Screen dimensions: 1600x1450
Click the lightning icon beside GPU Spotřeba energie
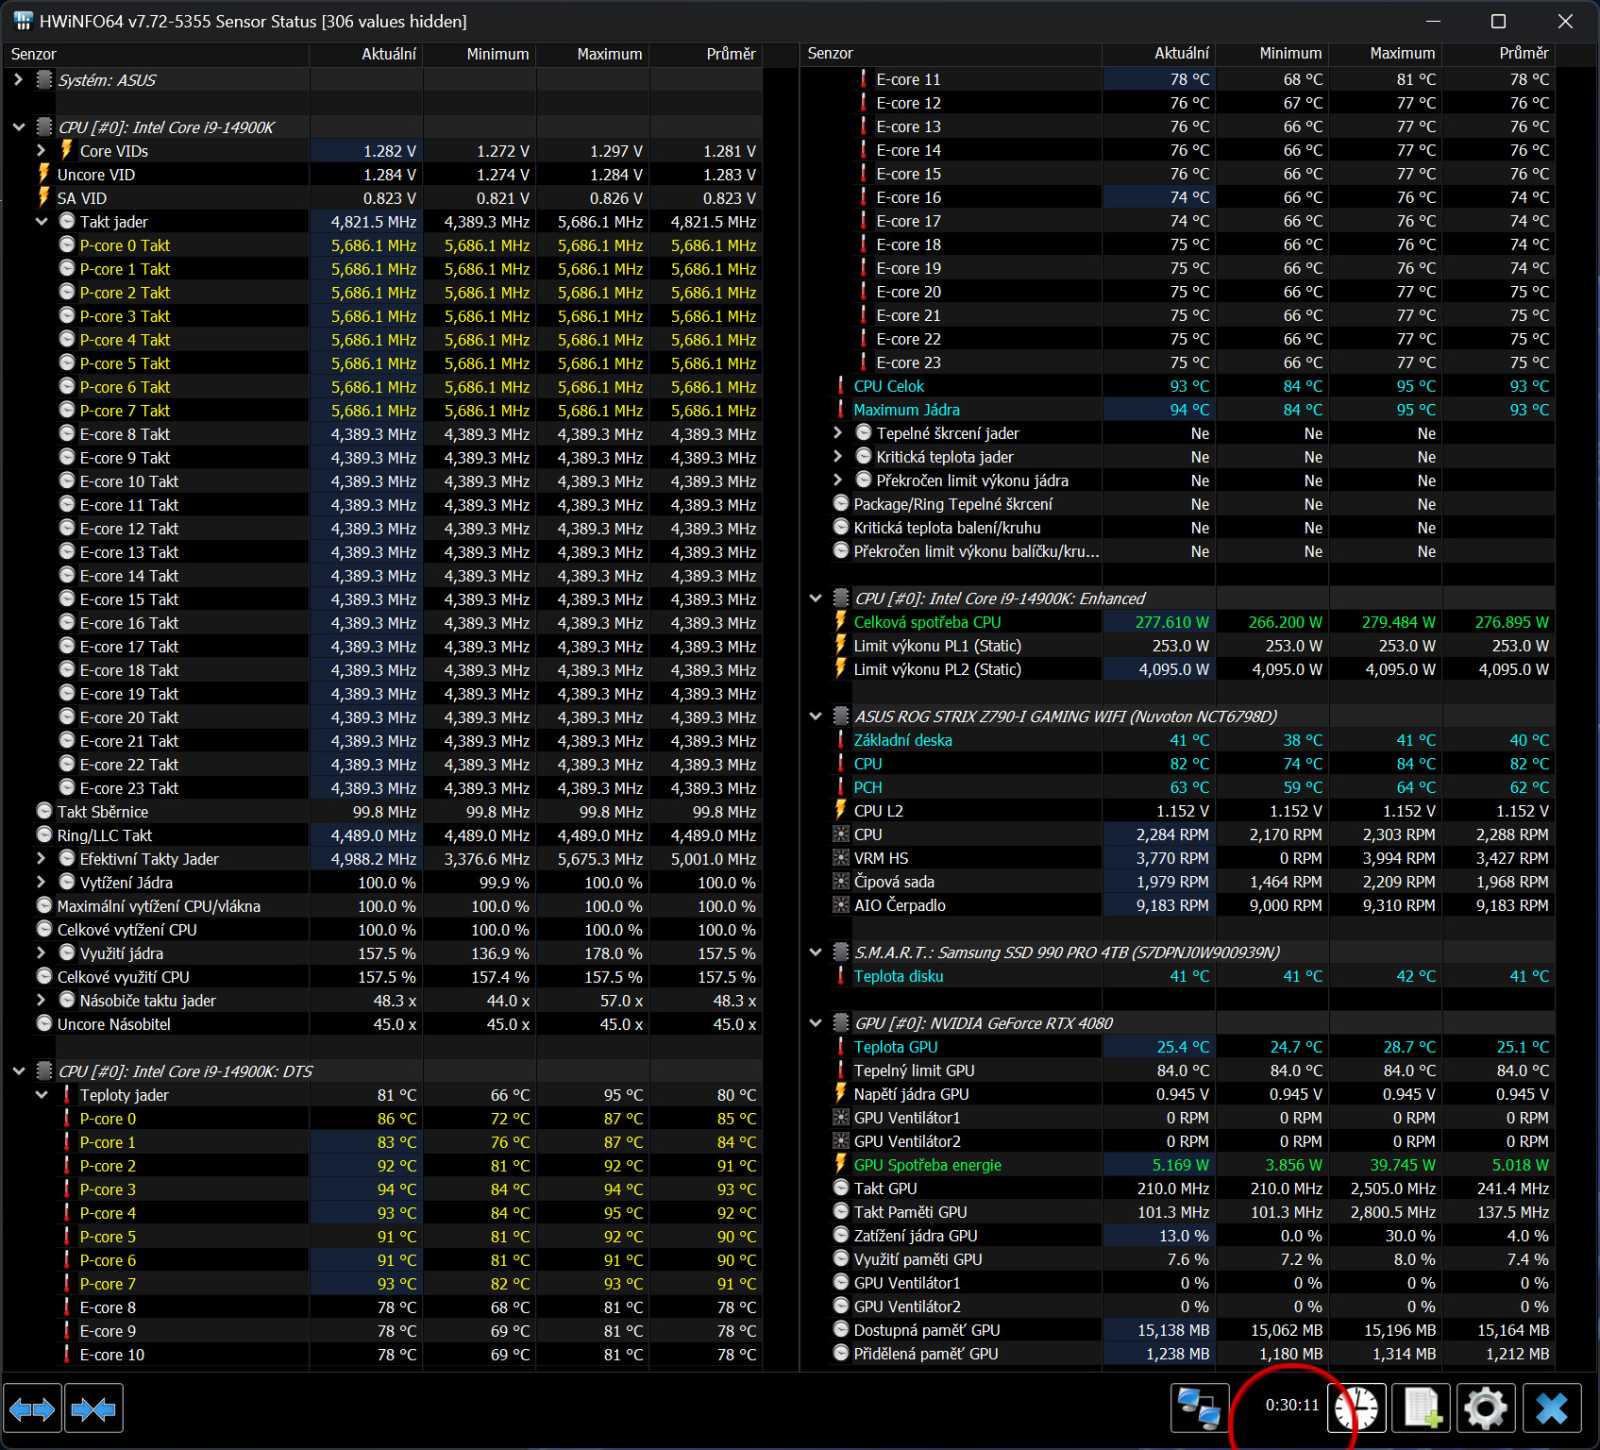[841, 1165]
